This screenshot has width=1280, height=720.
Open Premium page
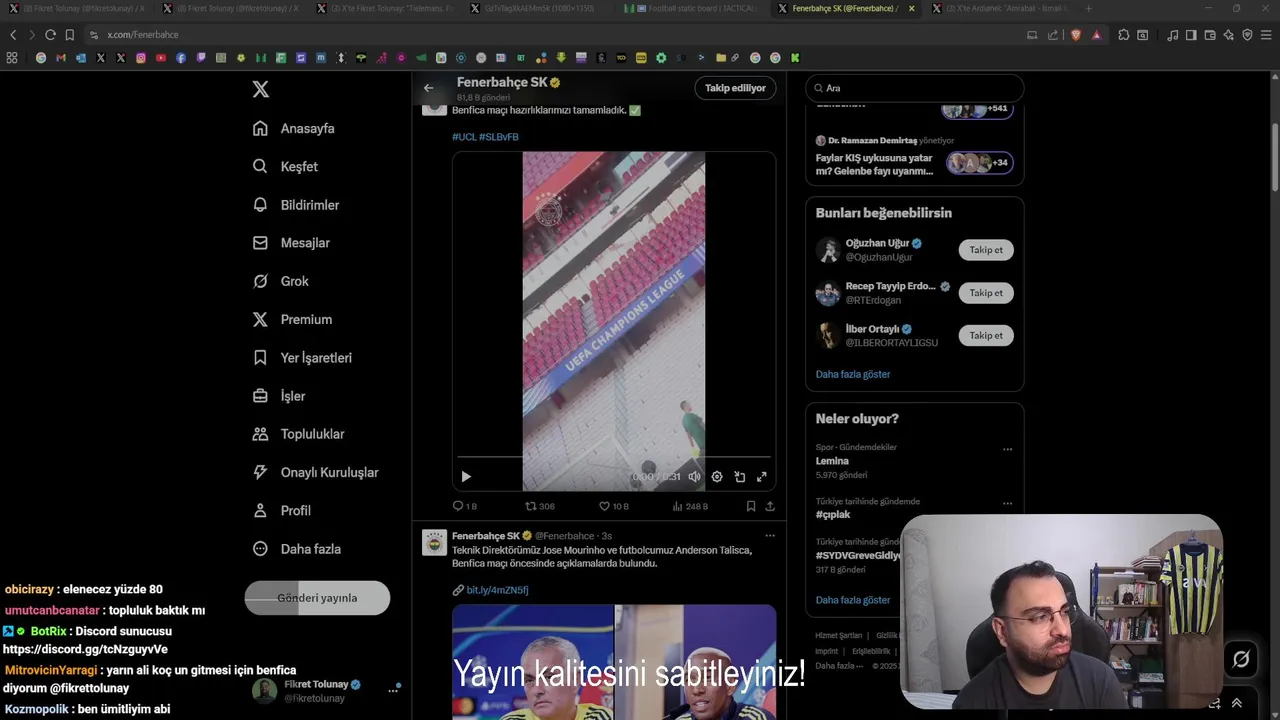coord(292,319)
